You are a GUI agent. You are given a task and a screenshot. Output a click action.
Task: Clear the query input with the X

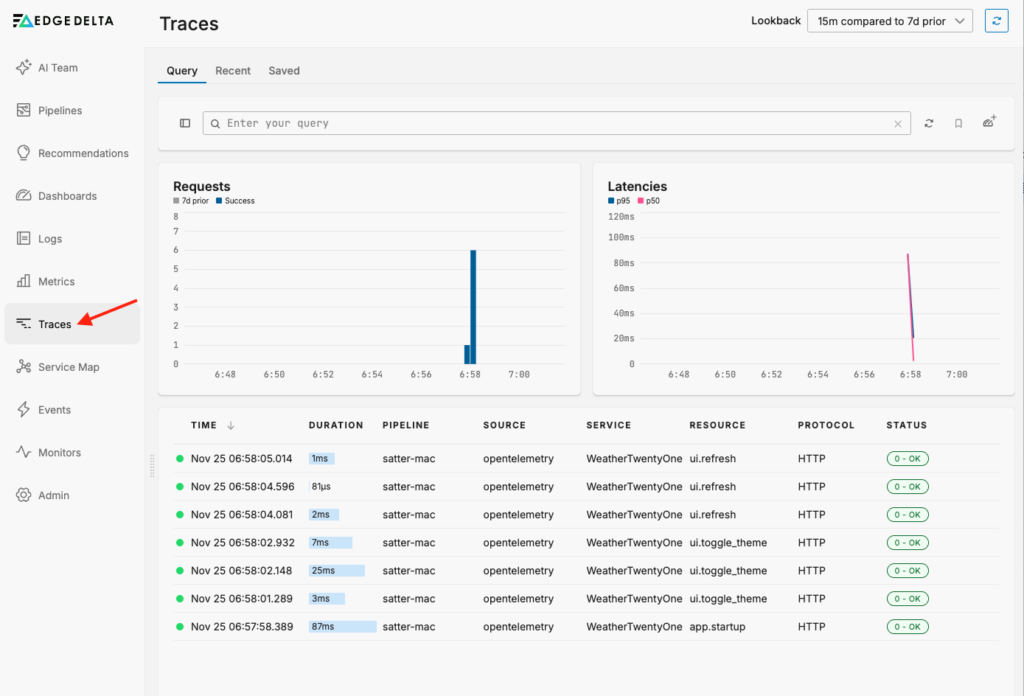(x=897, y=124)
